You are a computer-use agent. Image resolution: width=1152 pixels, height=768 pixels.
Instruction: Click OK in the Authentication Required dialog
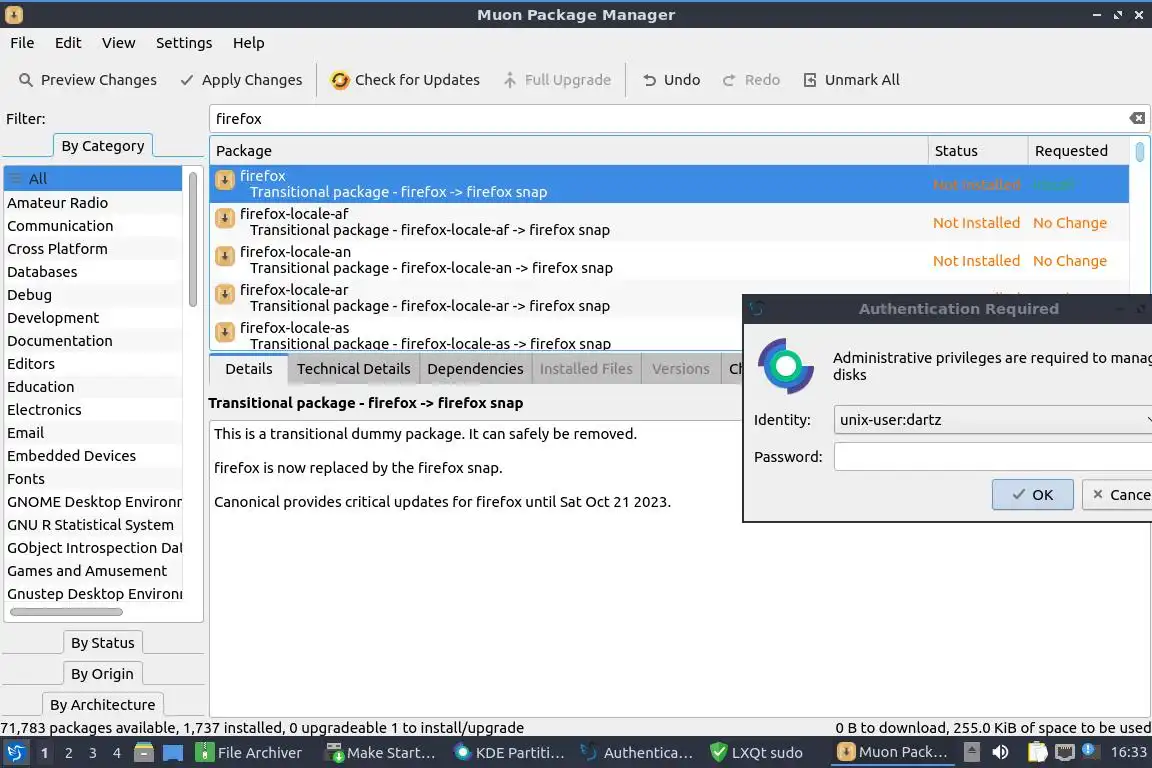point(1032,495)
